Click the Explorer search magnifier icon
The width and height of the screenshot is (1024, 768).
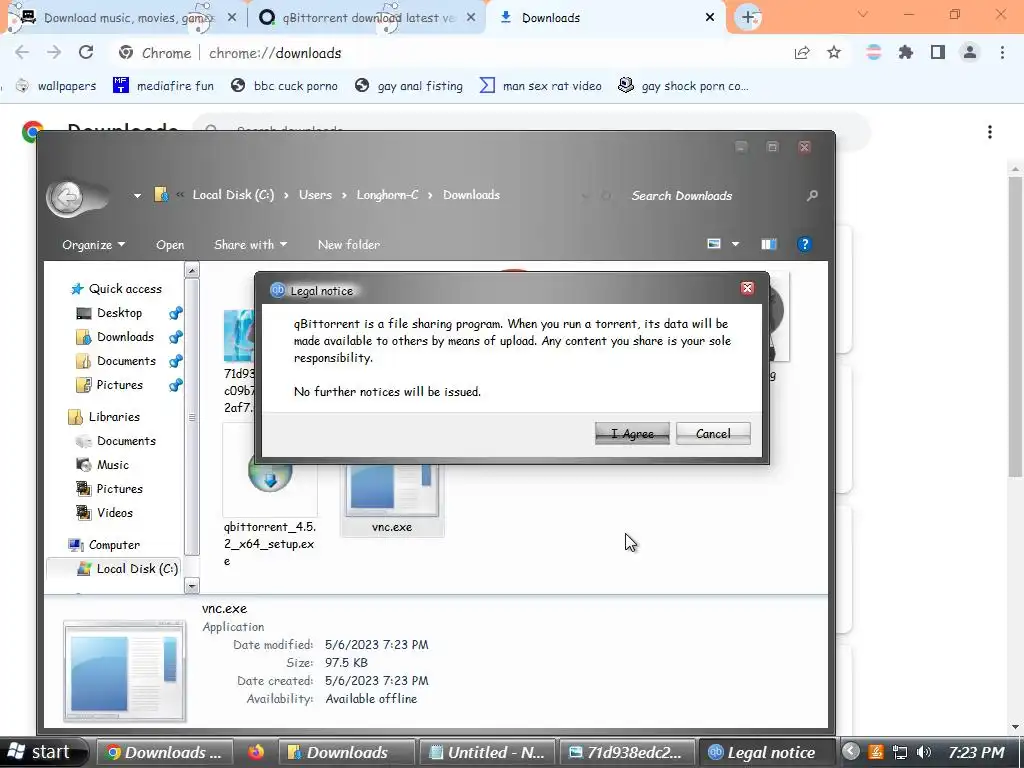(812, 195)
